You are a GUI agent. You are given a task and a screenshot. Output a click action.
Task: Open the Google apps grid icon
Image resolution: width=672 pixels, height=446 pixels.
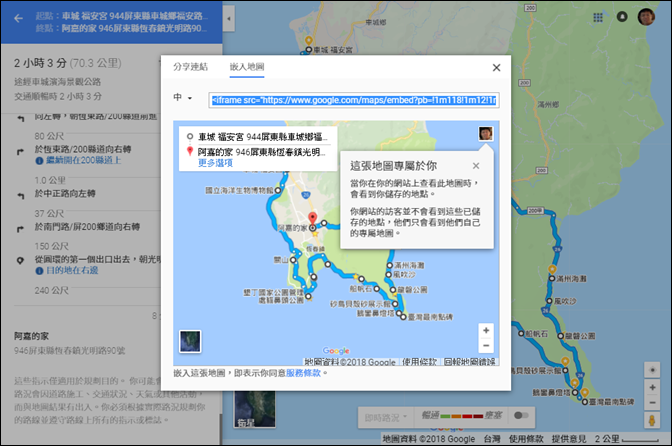[598, 18]
